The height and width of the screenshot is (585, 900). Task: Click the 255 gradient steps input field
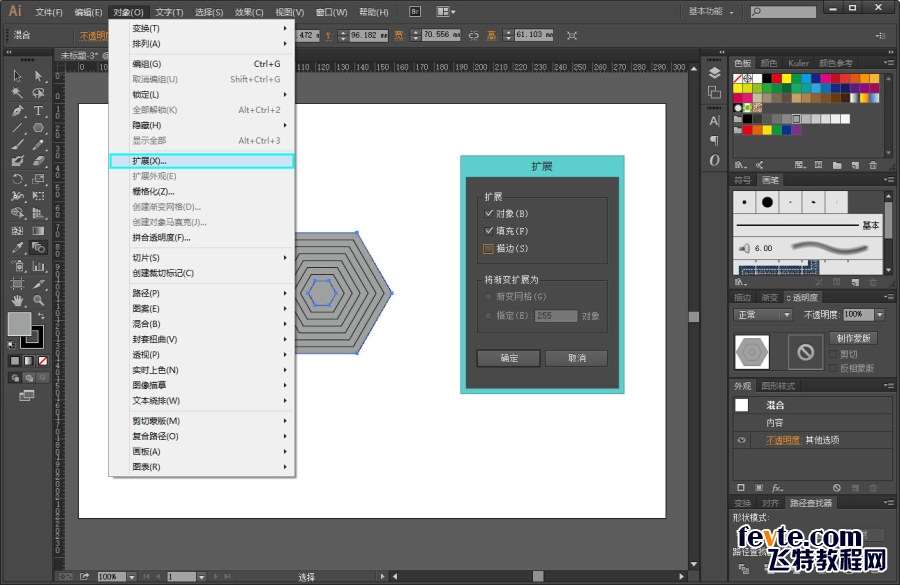click(x=556, y=316)
